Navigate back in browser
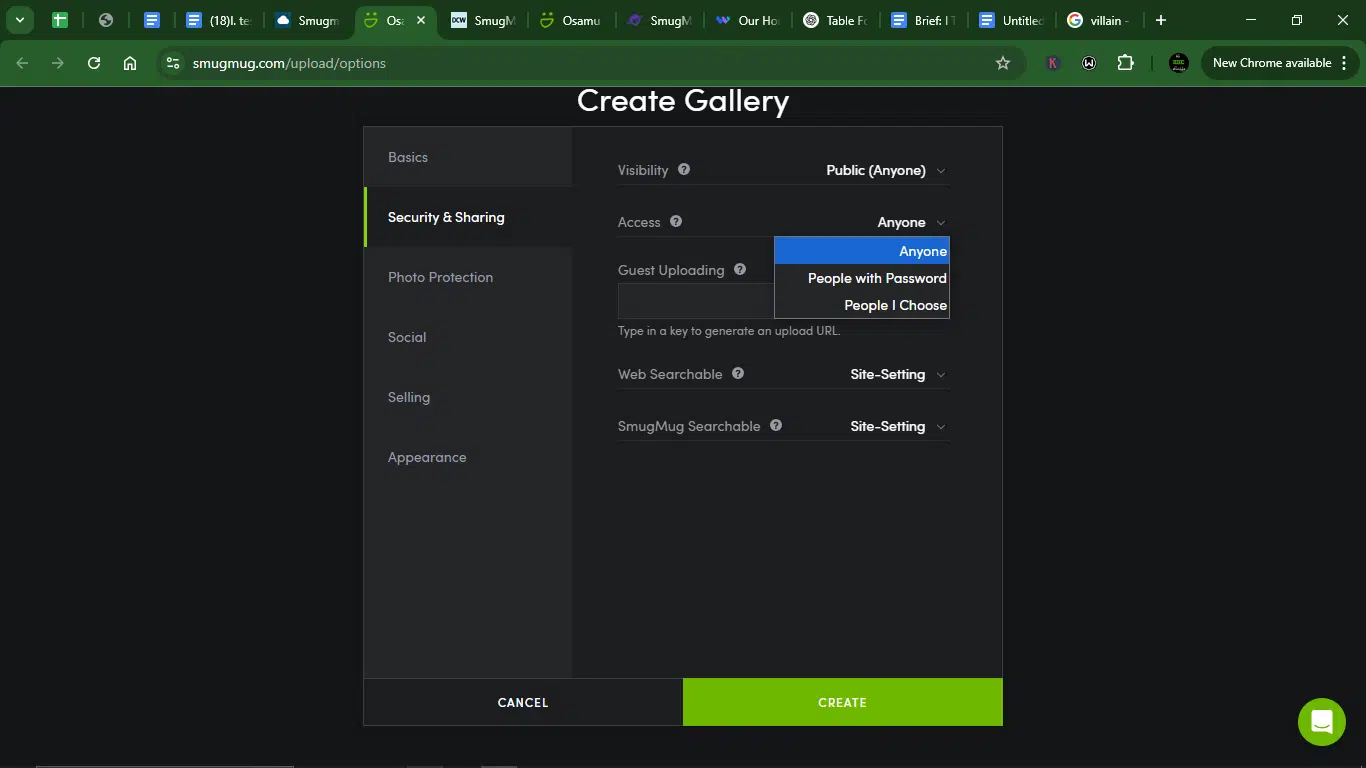Screen dimensions: 1366x768 (x=23, y=63)
